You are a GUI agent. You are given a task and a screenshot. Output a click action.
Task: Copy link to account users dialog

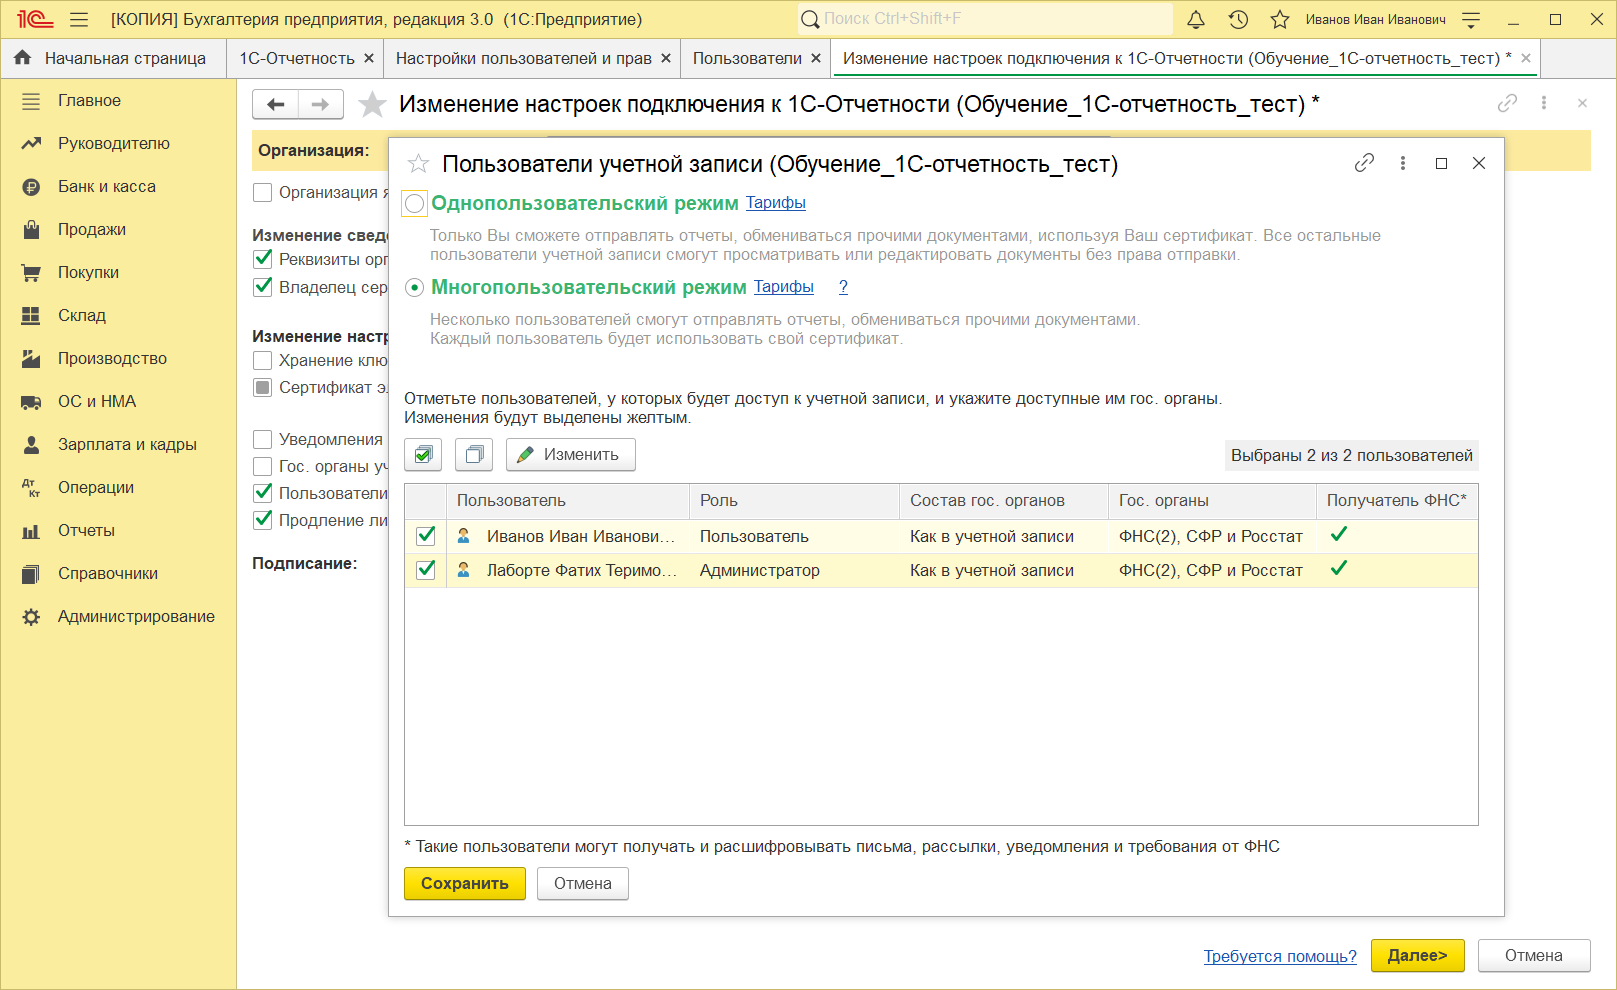point(1364,163)
